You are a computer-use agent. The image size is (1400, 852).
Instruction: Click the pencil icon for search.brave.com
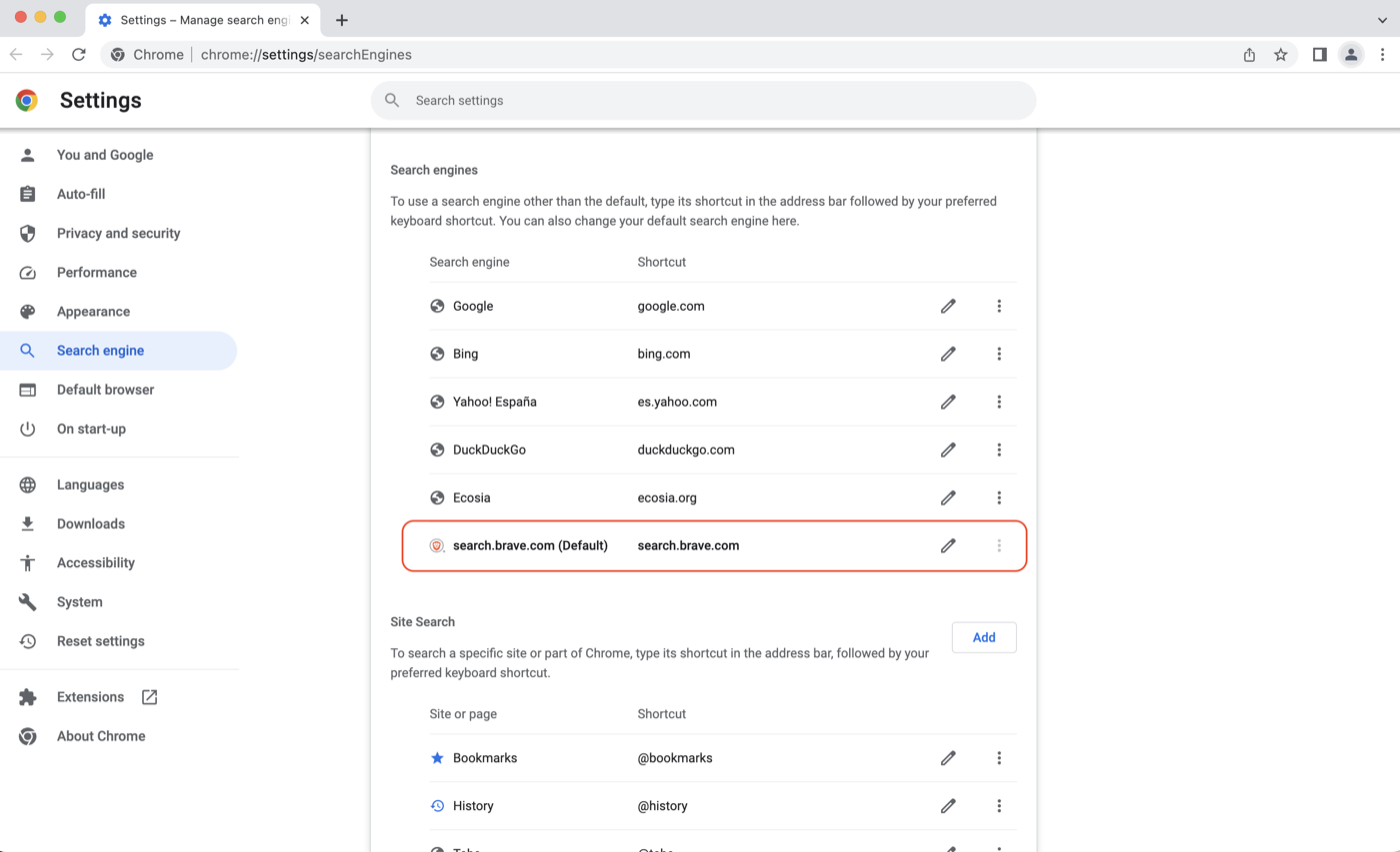pyautogui.click(x=948, y=546)
